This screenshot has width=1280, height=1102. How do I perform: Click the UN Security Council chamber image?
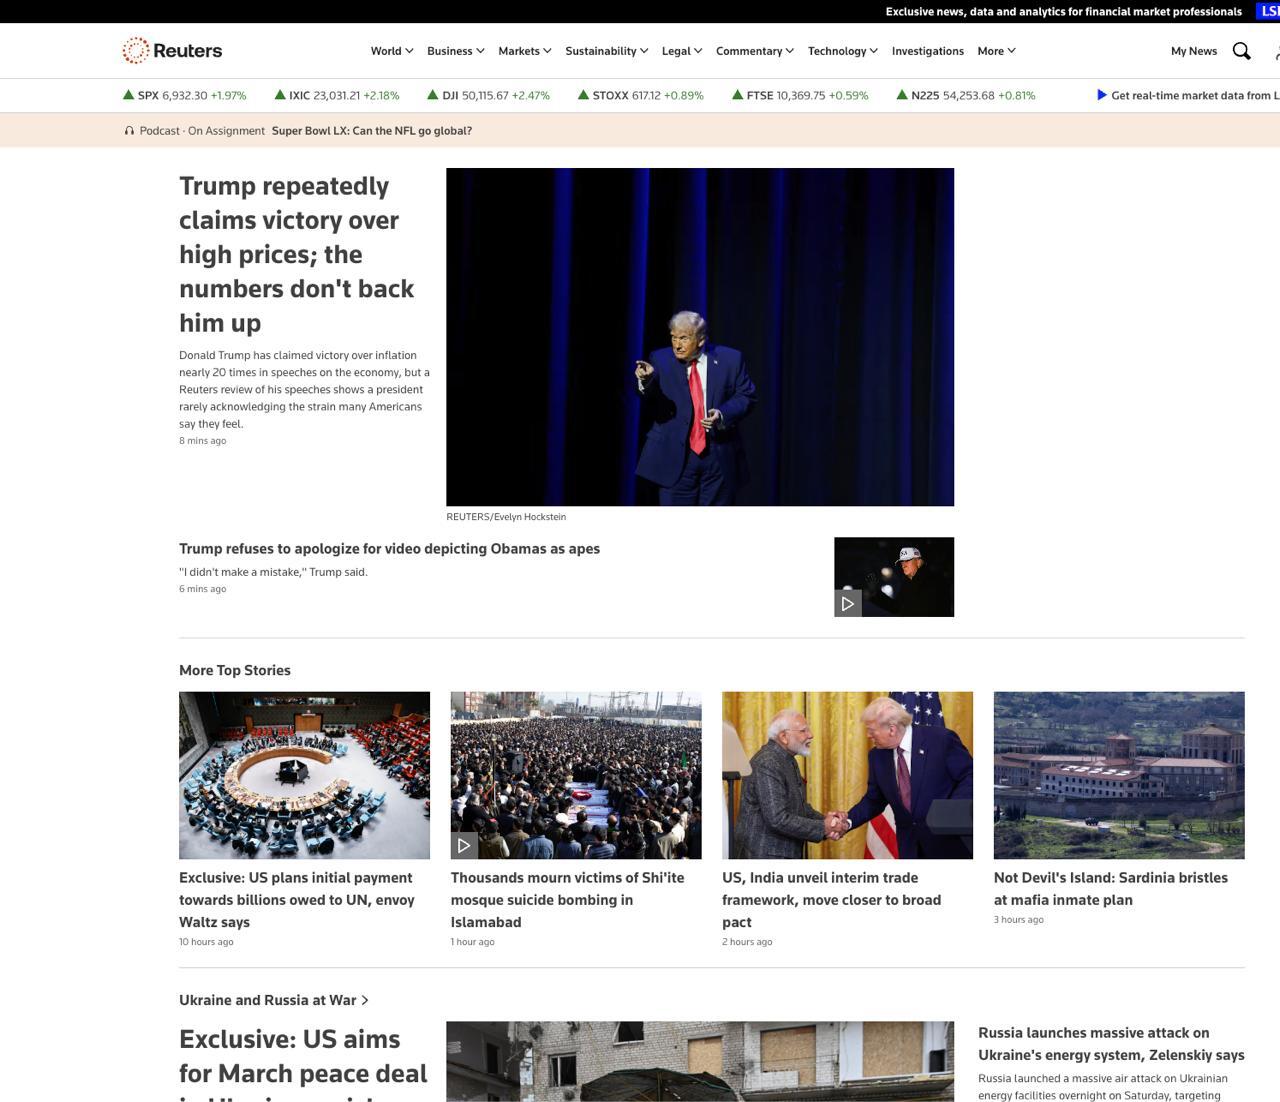click(x=304, y=775)
